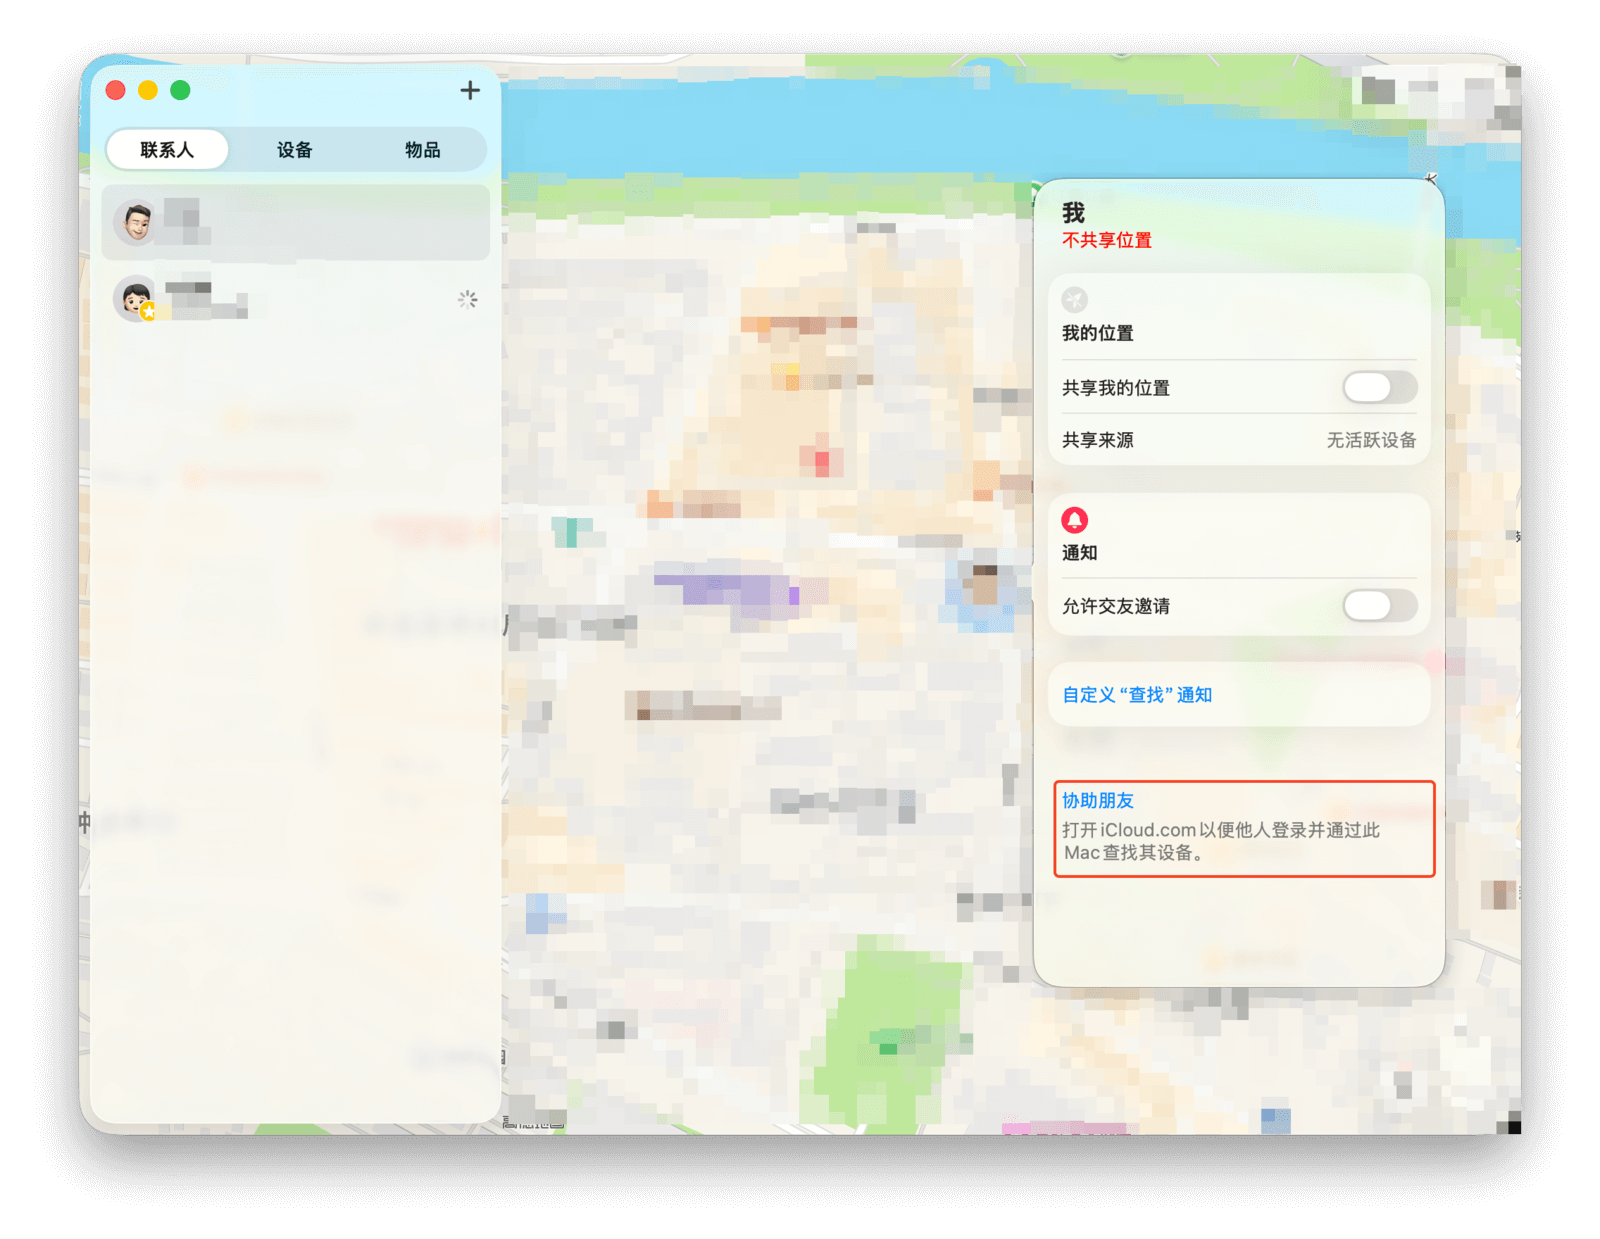Minimize window with the yellow button
Screen dimensions: 1600x1239
click(x=148, y=91)
